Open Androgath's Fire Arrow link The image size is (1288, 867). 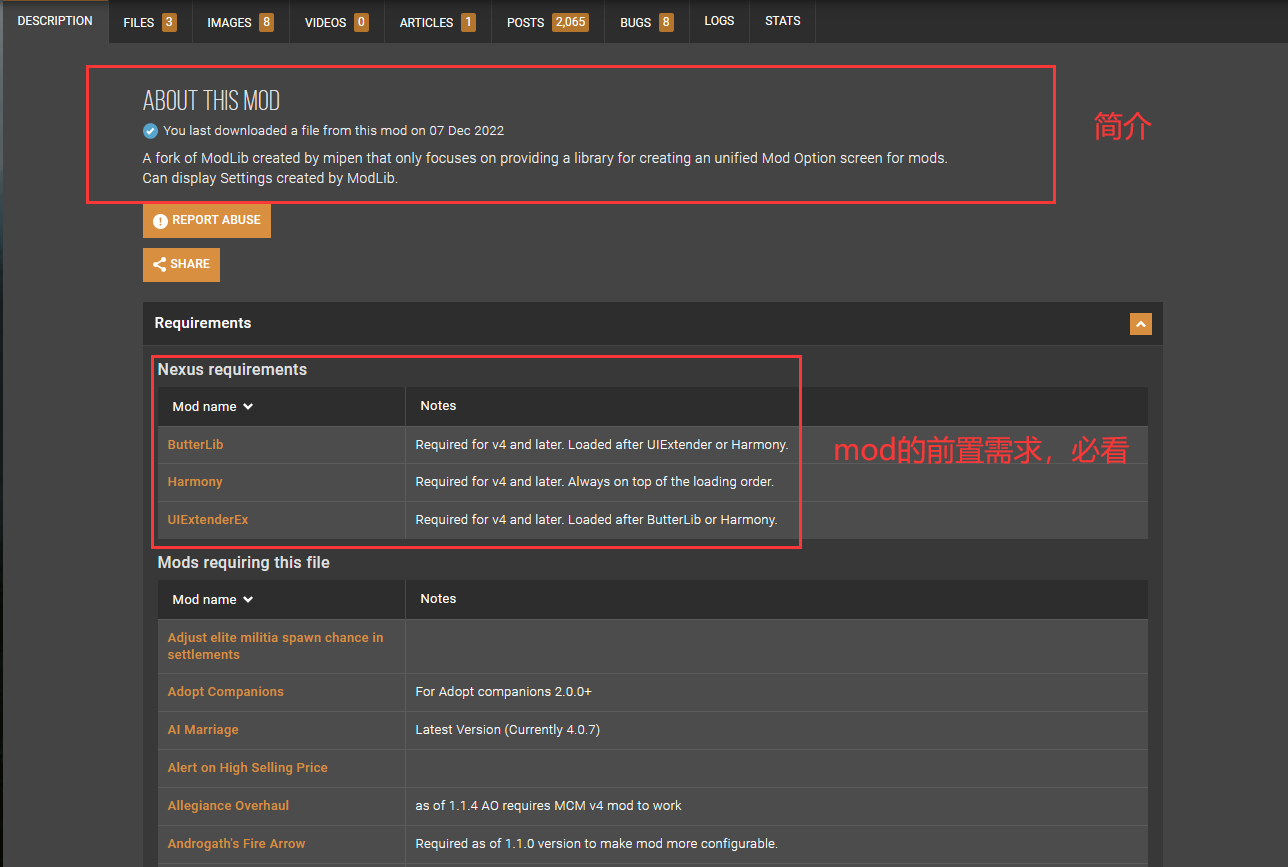(236, 844)
